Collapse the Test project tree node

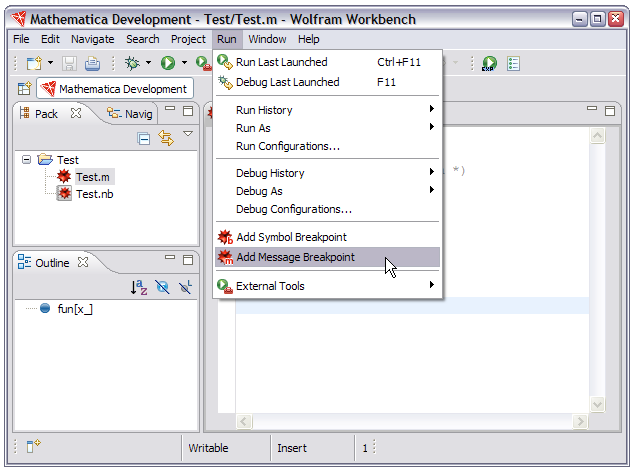(26, 159)
